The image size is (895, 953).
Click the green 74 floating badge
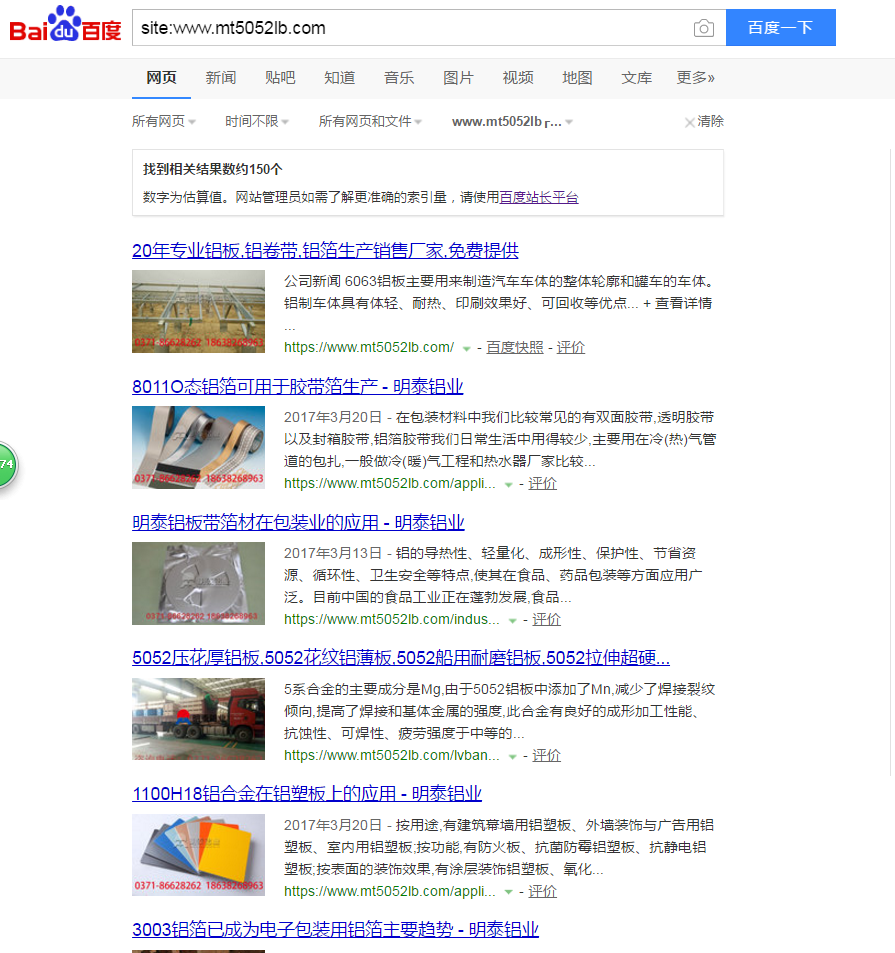coord(7,464)
